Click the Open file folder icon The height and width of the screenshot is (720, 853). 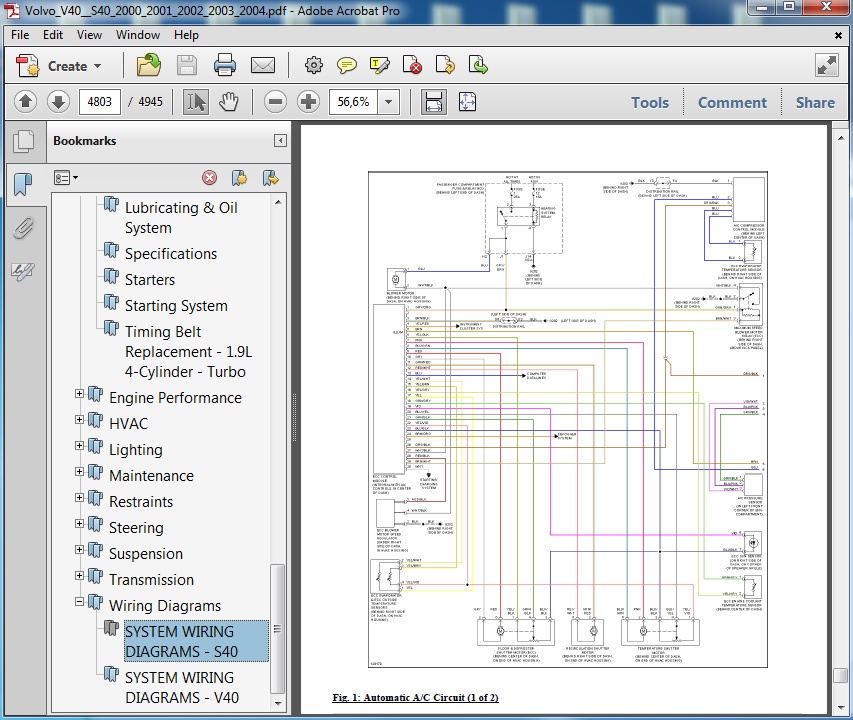tap(149, 66)
